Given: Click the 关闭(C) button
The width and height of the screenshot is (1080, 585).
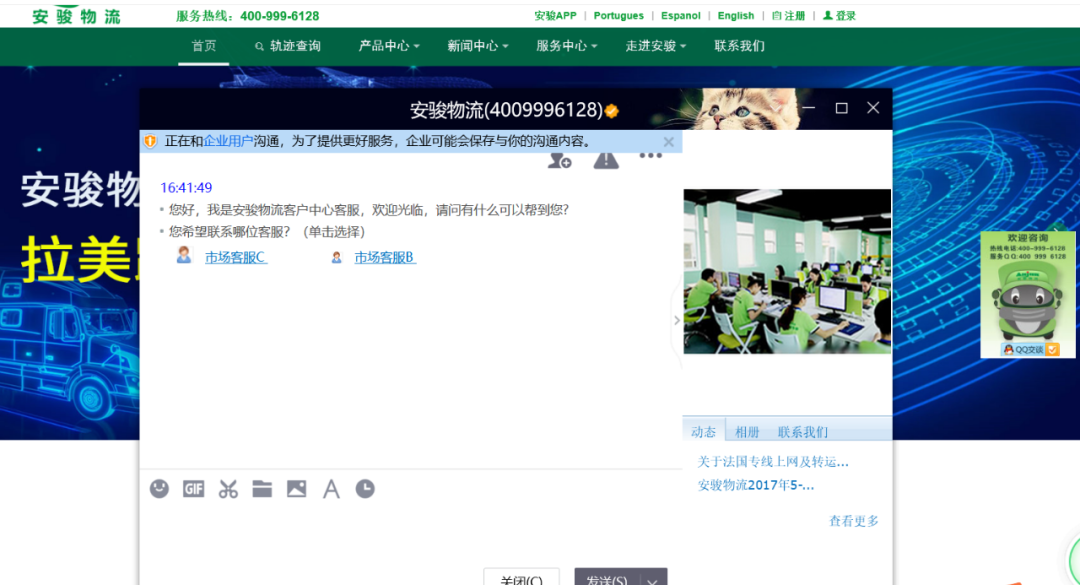Looking at the screenshot, I should 521,579.
